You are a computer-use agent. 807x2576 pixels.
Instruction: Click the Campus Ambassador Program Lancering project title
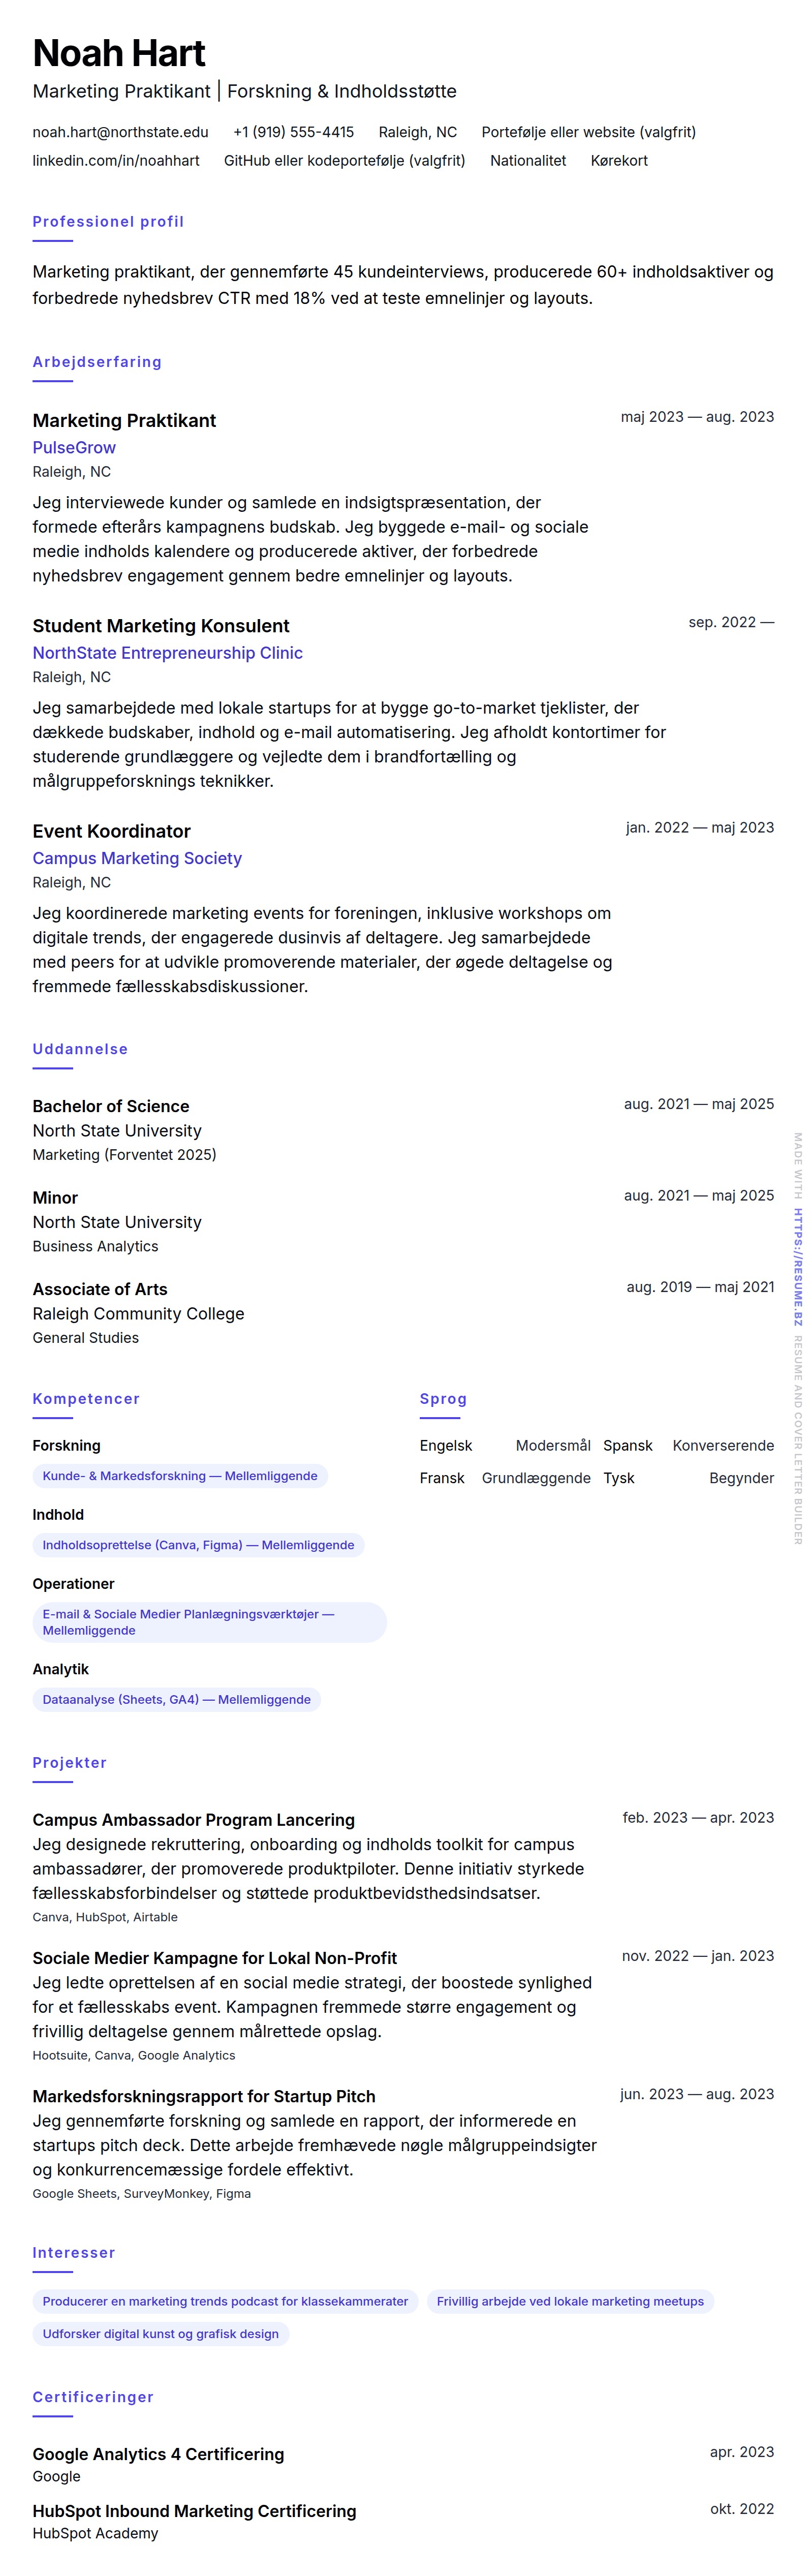point(193,1820)
